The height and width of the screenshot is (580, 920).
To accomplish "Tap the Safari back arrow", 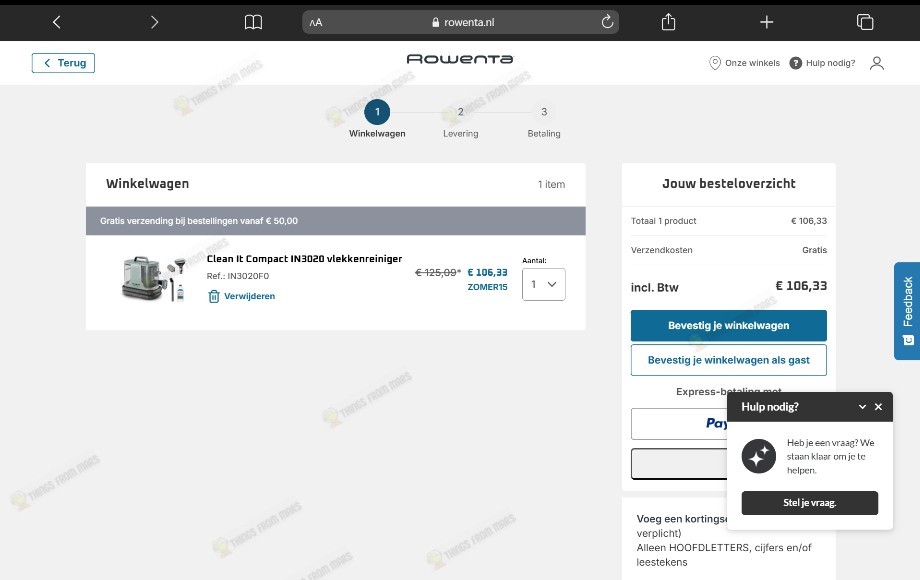I will pos(57,22).
